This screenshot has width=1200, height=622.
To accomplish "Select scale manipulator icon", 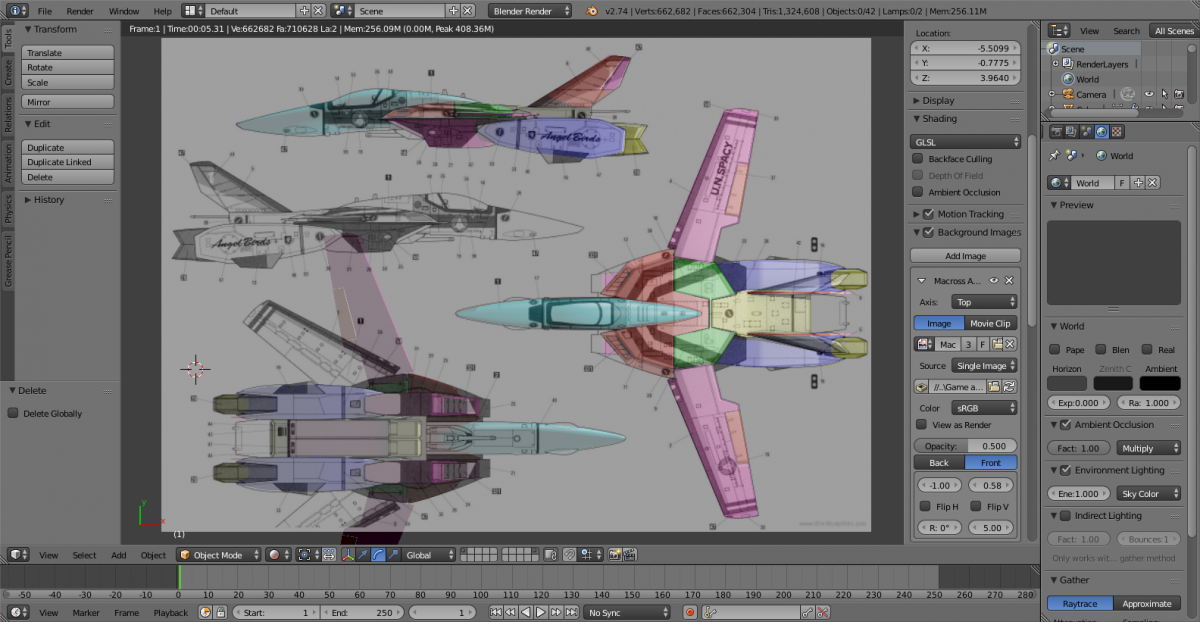I will (x=392, y=554).
